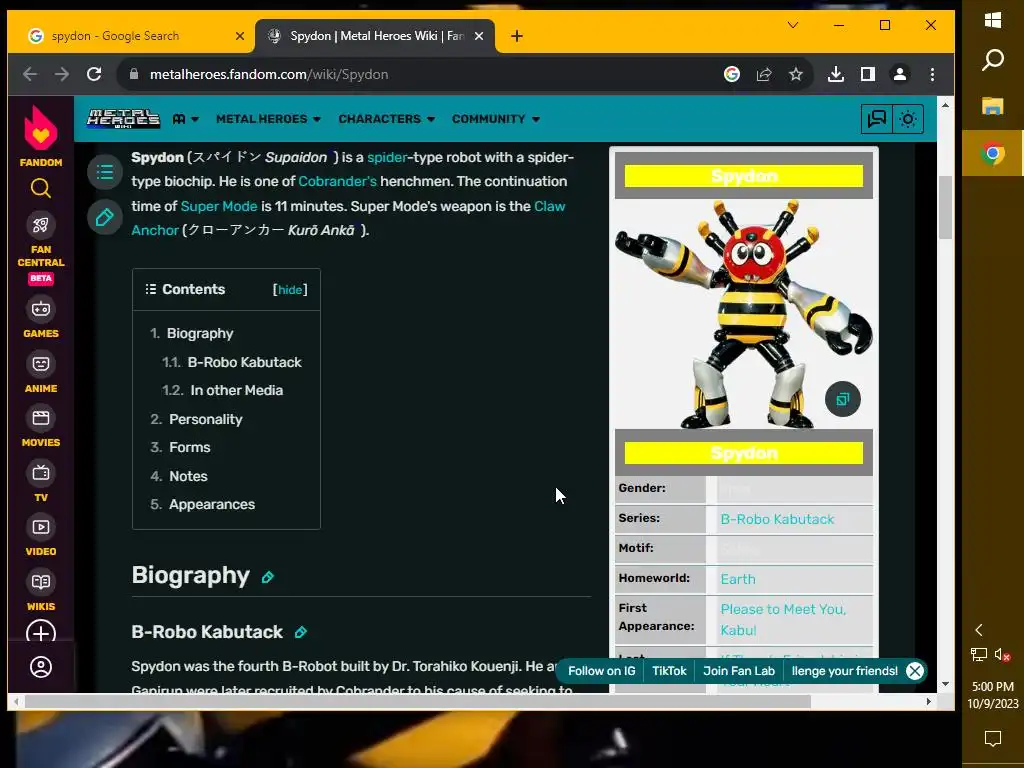
Task: Open the Cobrander's link
Action: point(337,182)
